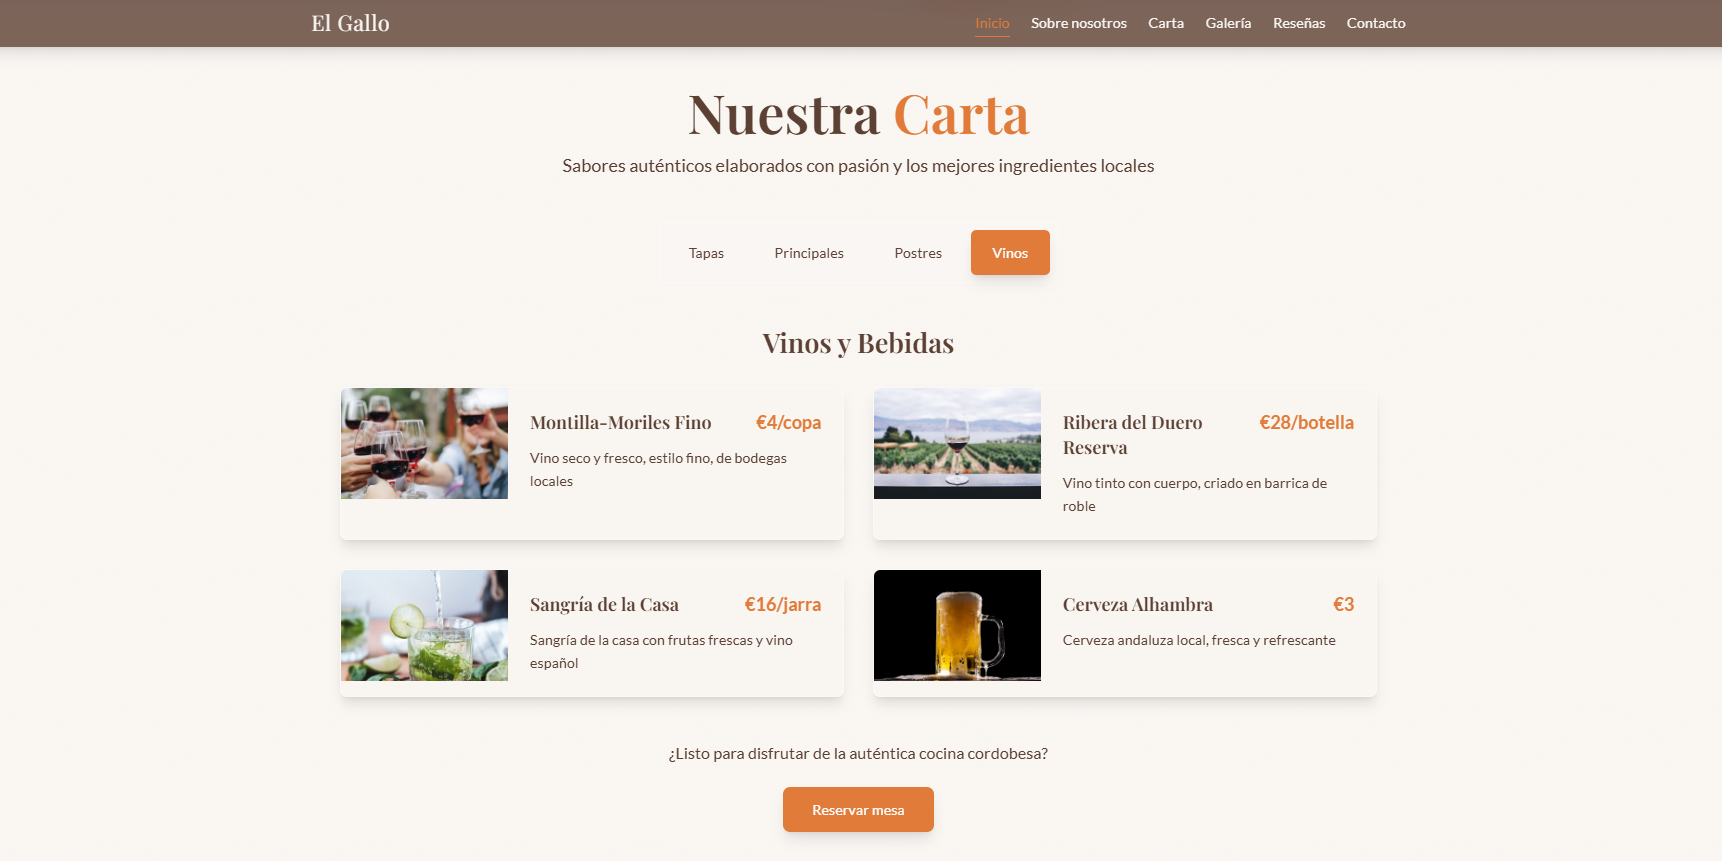Visit the Reseñas section link
The width and height of the screenshot is (1722, 861).
pyautogui.click(x=1298, y=23)
